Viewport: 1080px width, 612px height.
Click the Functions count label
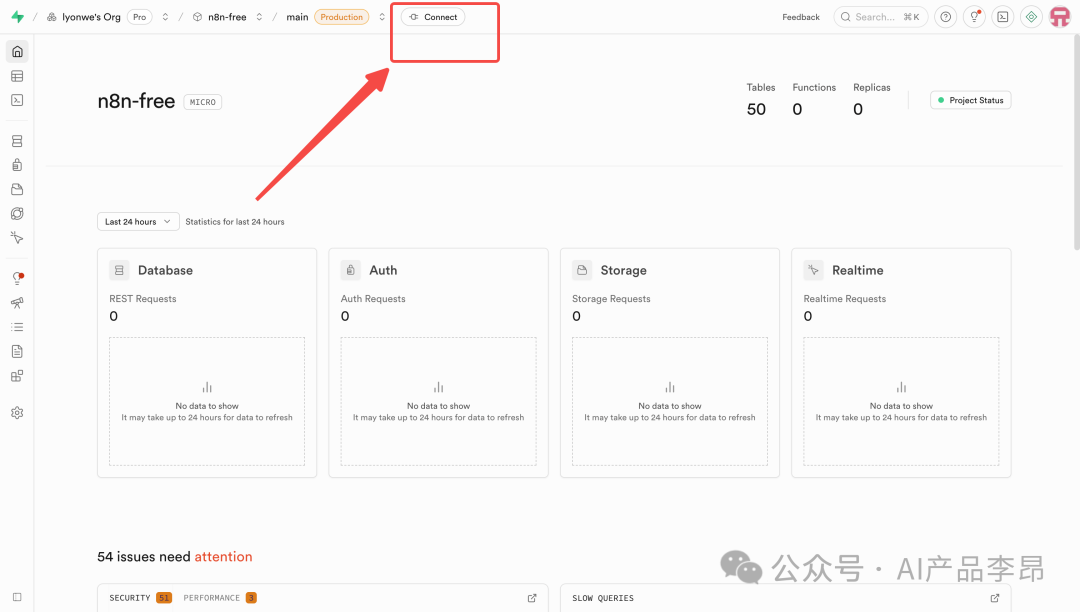(x=813, y=87)
